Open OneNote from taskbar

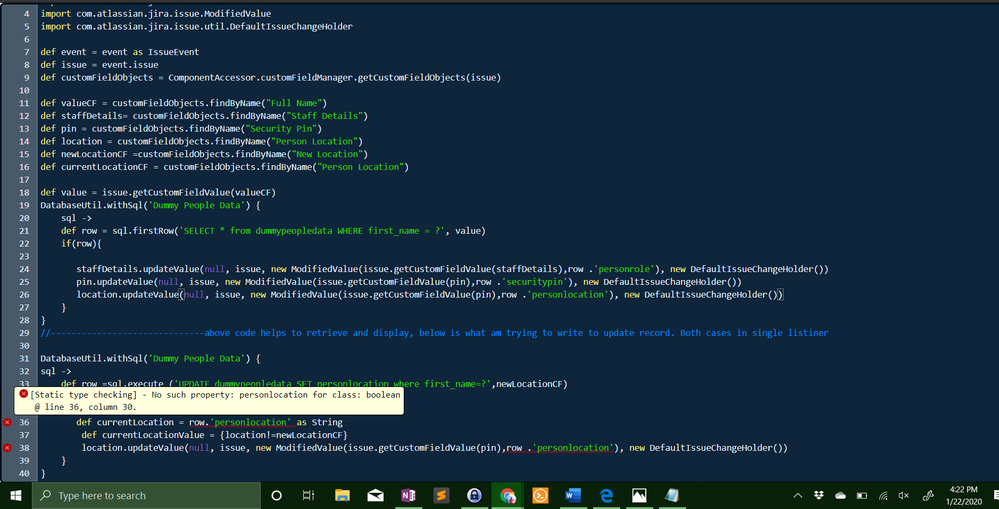(408, 495)
